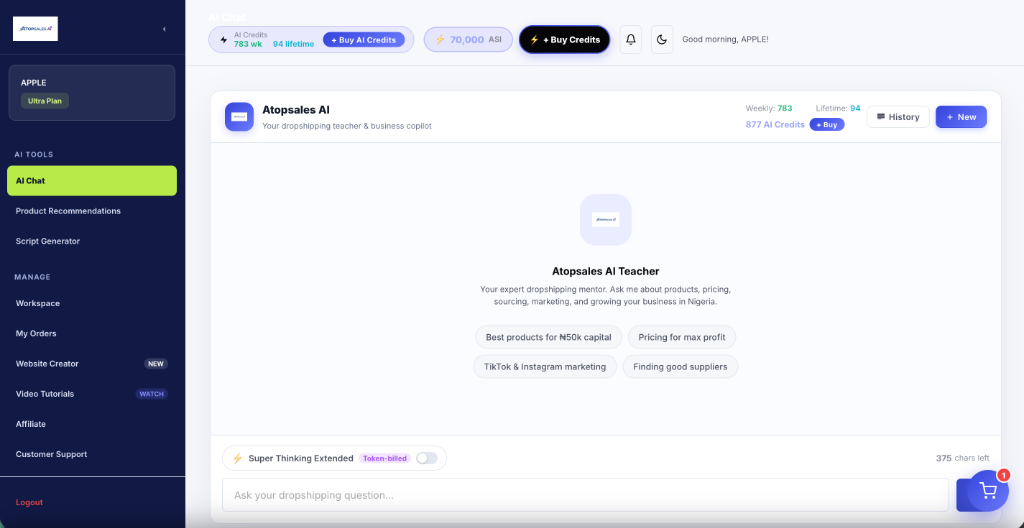This screenshot has height=528, width=1024.
Task: Click + Buy AI Credits in top bar
Action: click(x=364, y=40)
